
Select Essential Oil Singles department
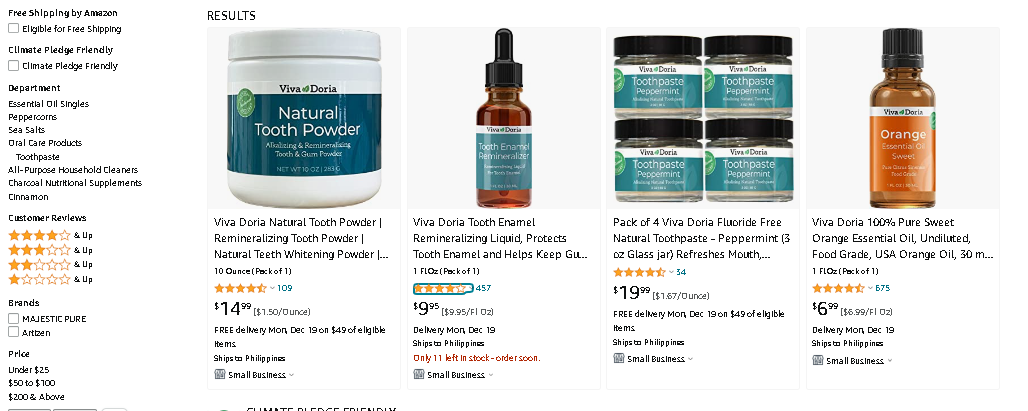click(x=49, y=104)
